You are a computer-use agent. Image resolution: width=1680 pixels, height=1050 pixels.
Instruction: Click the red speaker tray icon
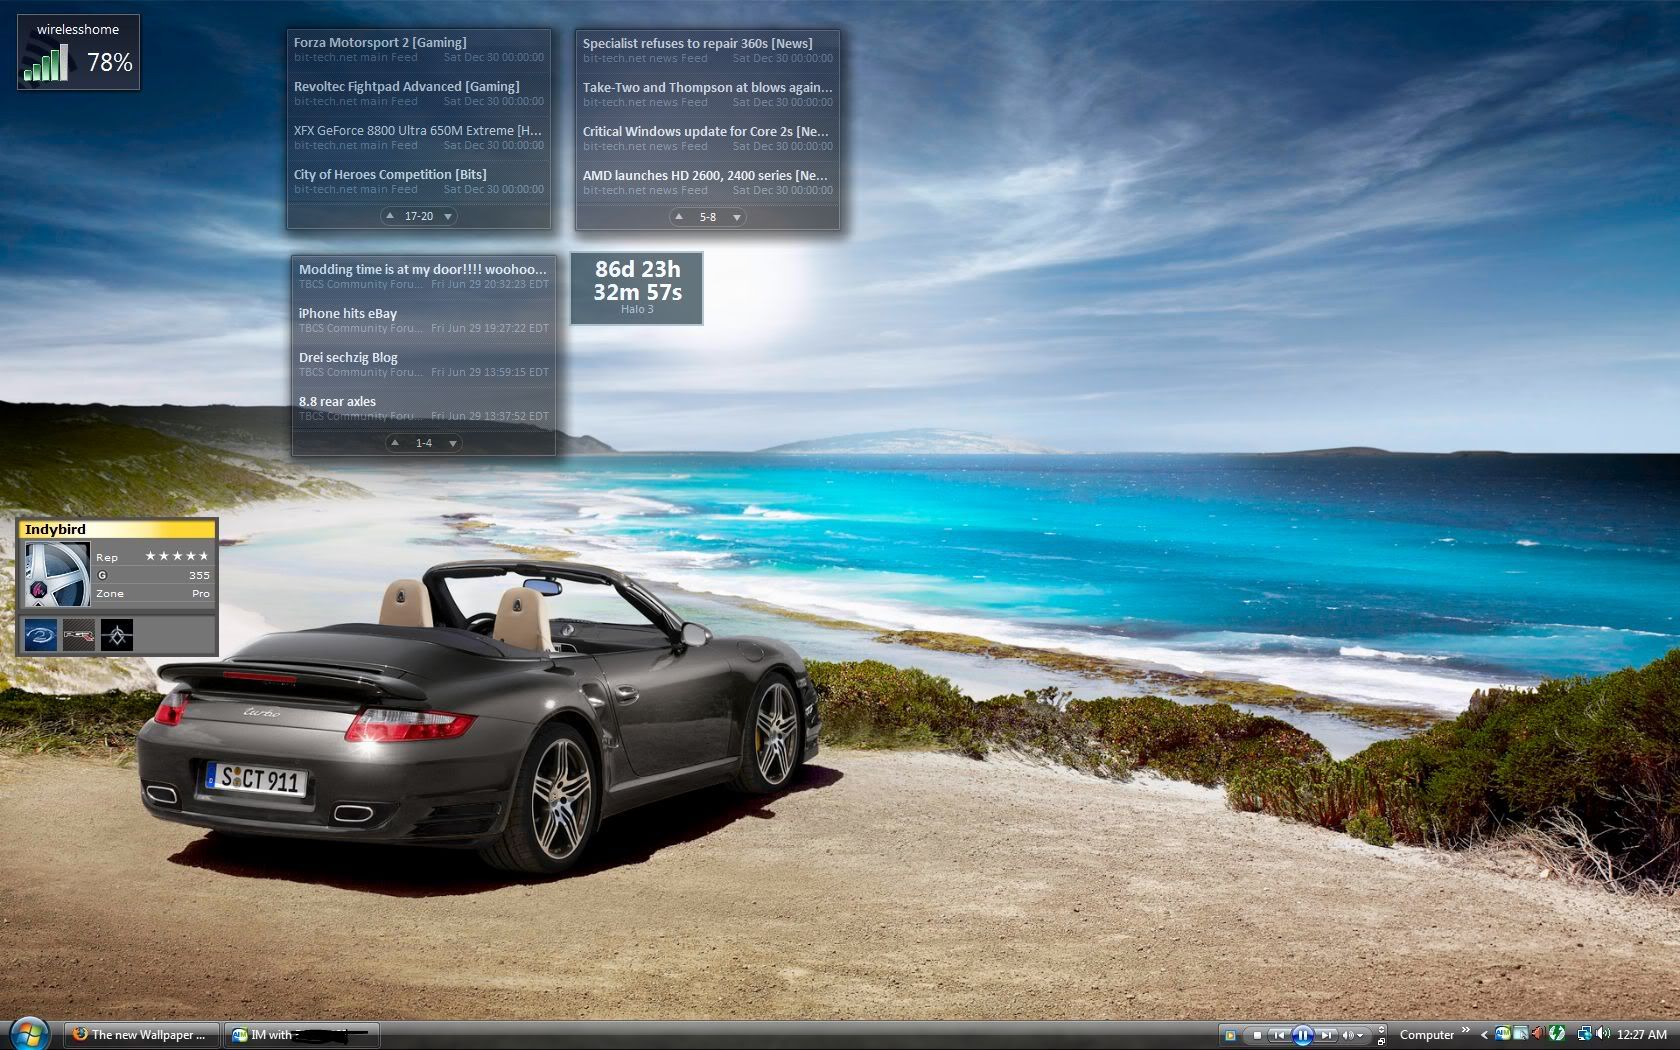tap(1539, 1034)
